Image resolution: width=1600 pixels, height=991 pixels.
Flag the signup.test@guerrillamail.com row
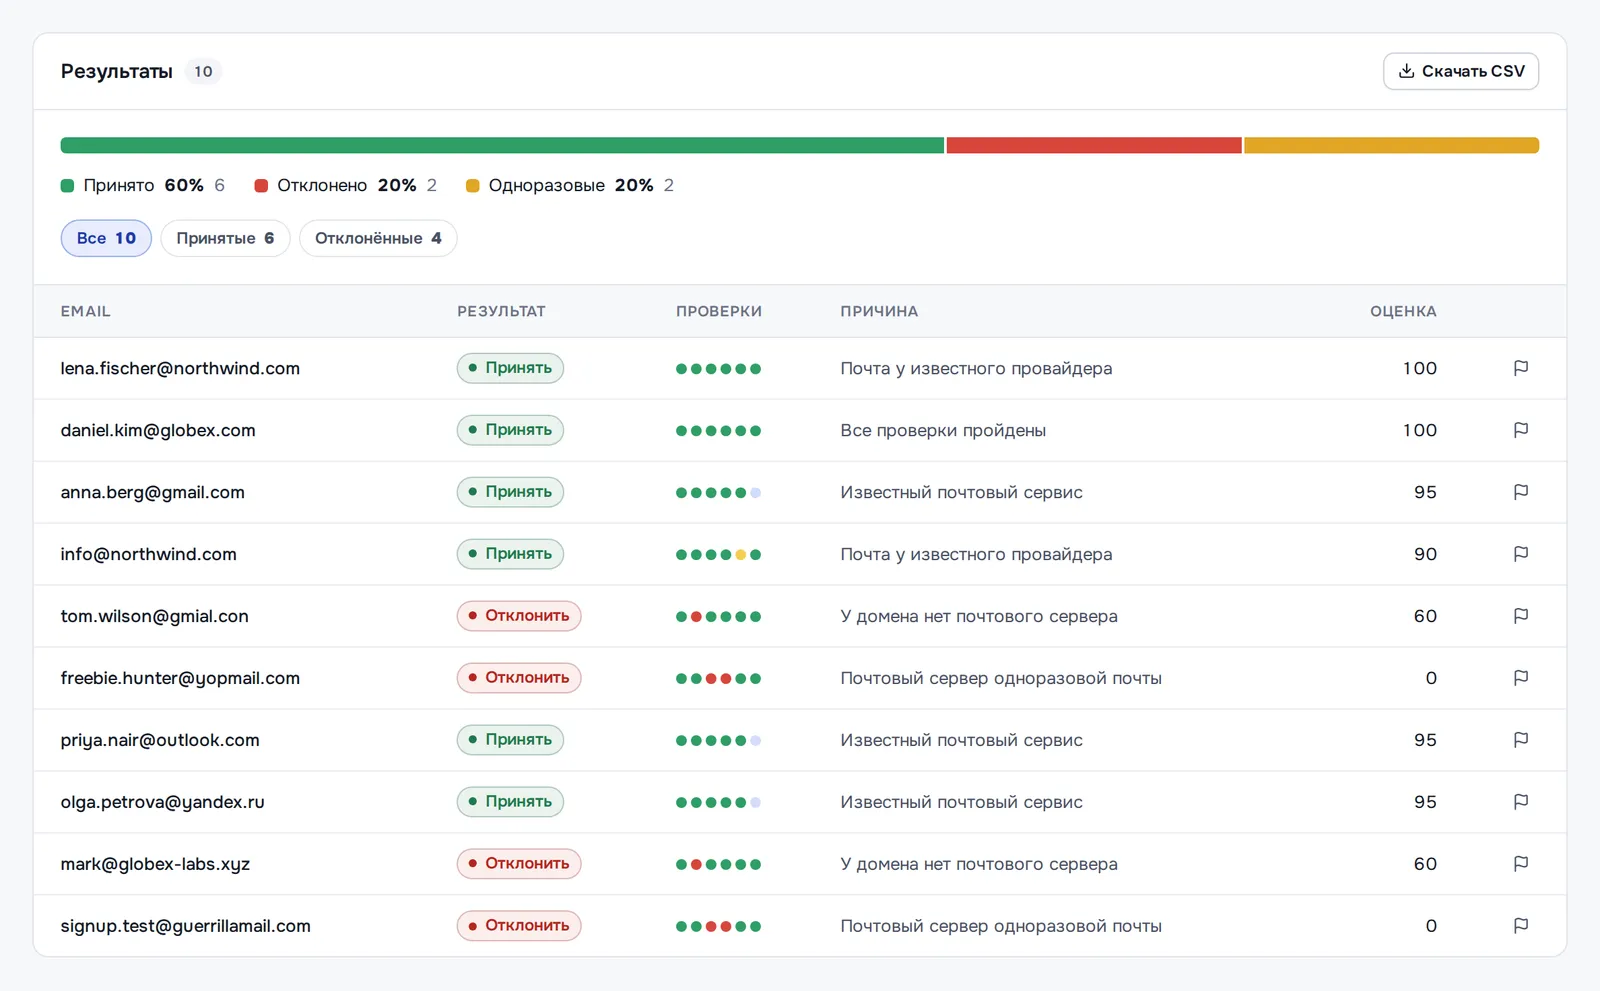pyautogui.click(x=1520, y=926)
